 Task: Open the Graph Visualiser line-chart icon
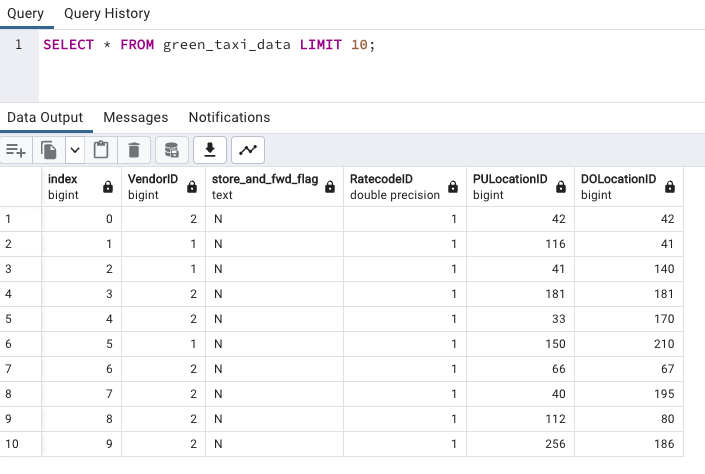pos(248,150)
